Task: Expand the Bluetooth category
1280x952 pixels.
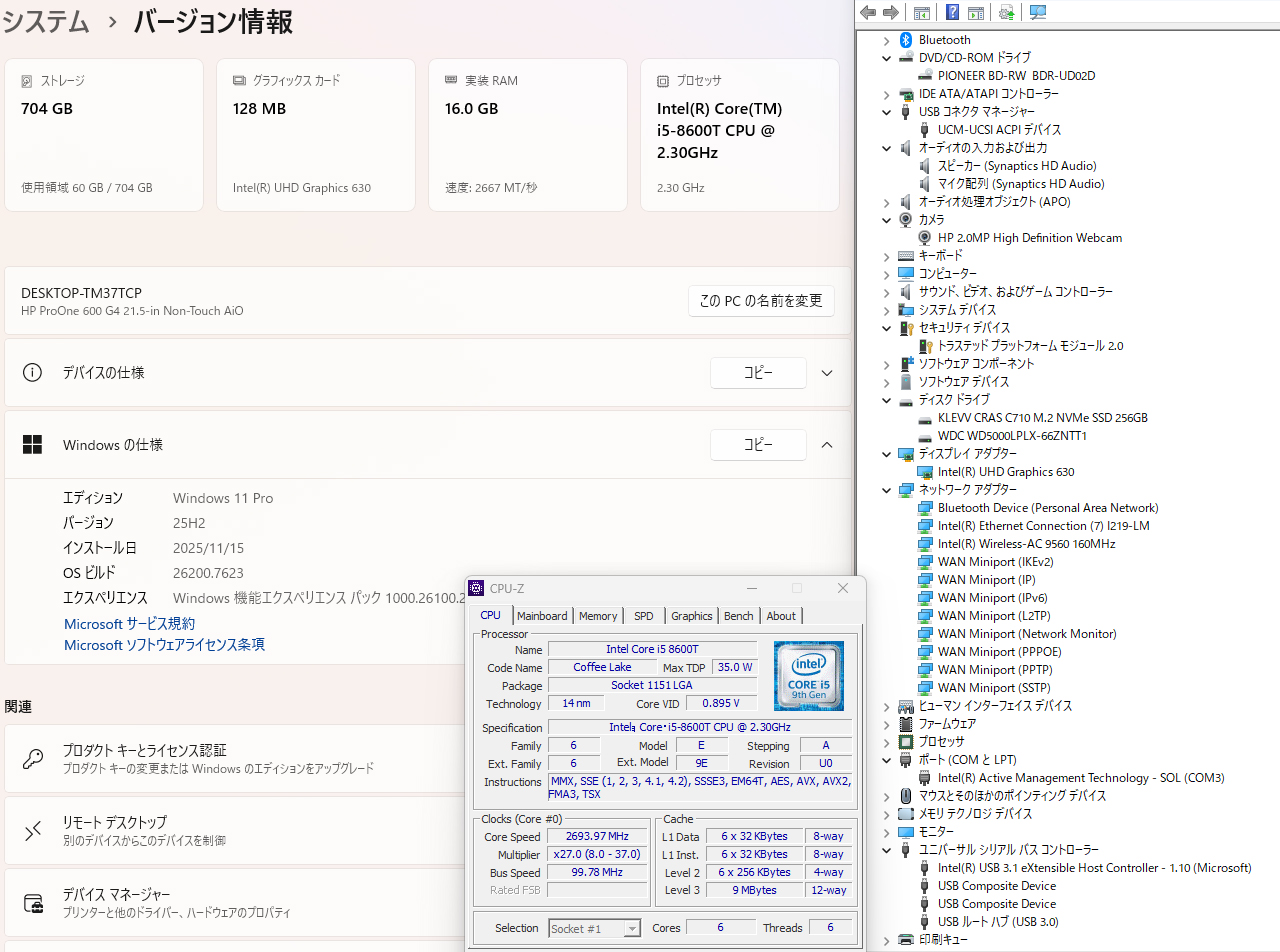Action: coord(887,40)
